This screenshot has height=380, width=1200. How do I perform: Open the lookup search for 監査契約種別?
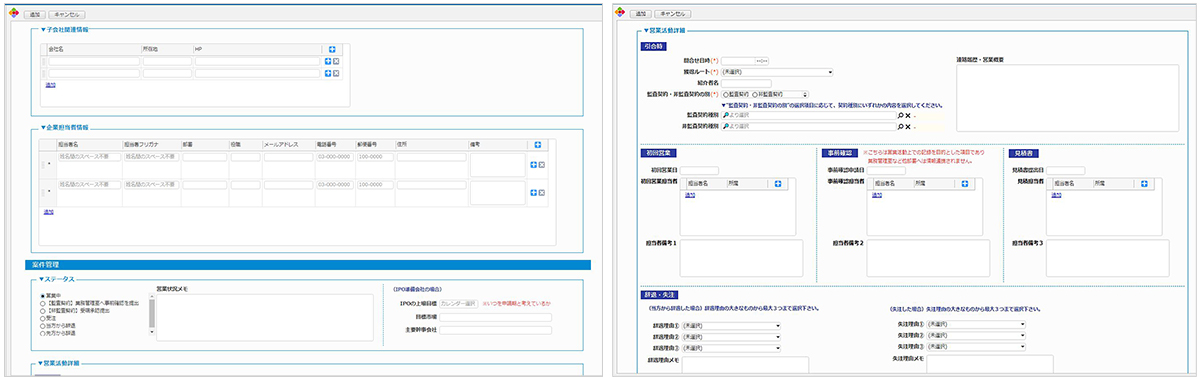(x=900, y=115)
